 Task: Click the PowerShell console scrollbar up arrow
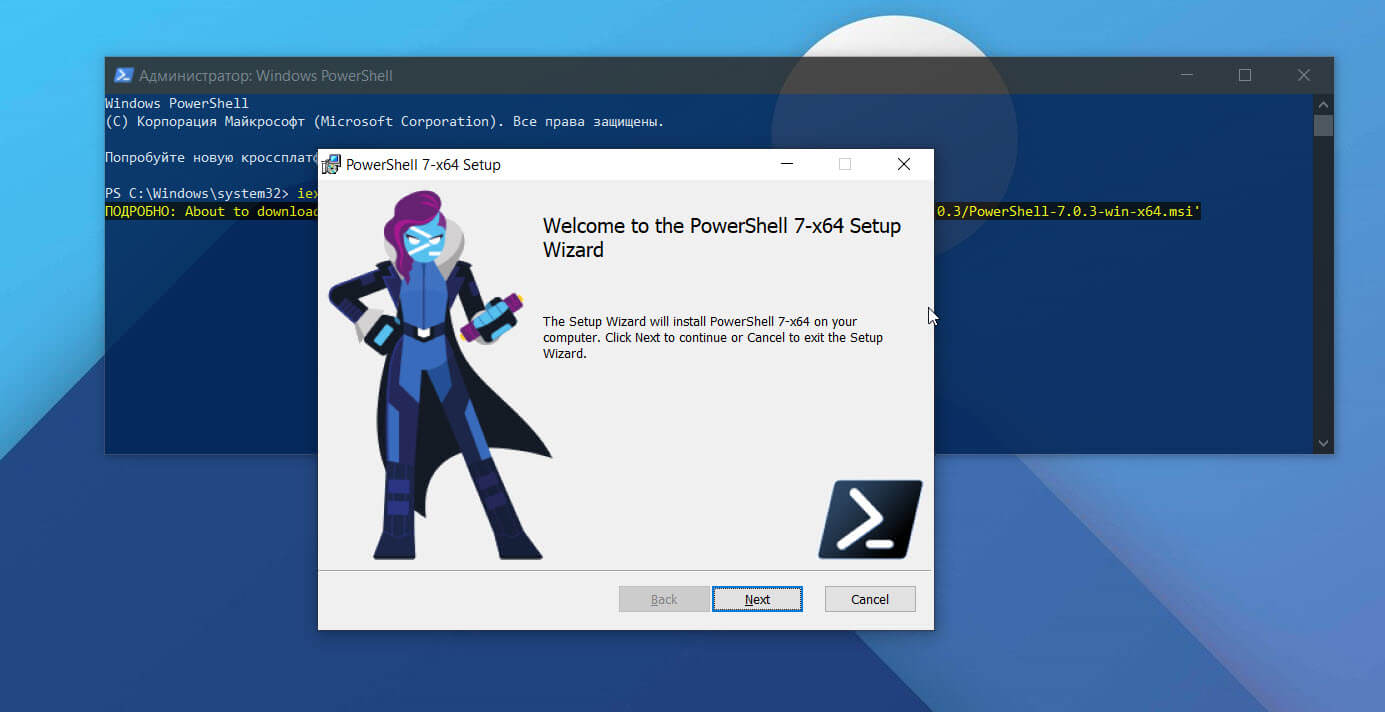pos(1323,104)
